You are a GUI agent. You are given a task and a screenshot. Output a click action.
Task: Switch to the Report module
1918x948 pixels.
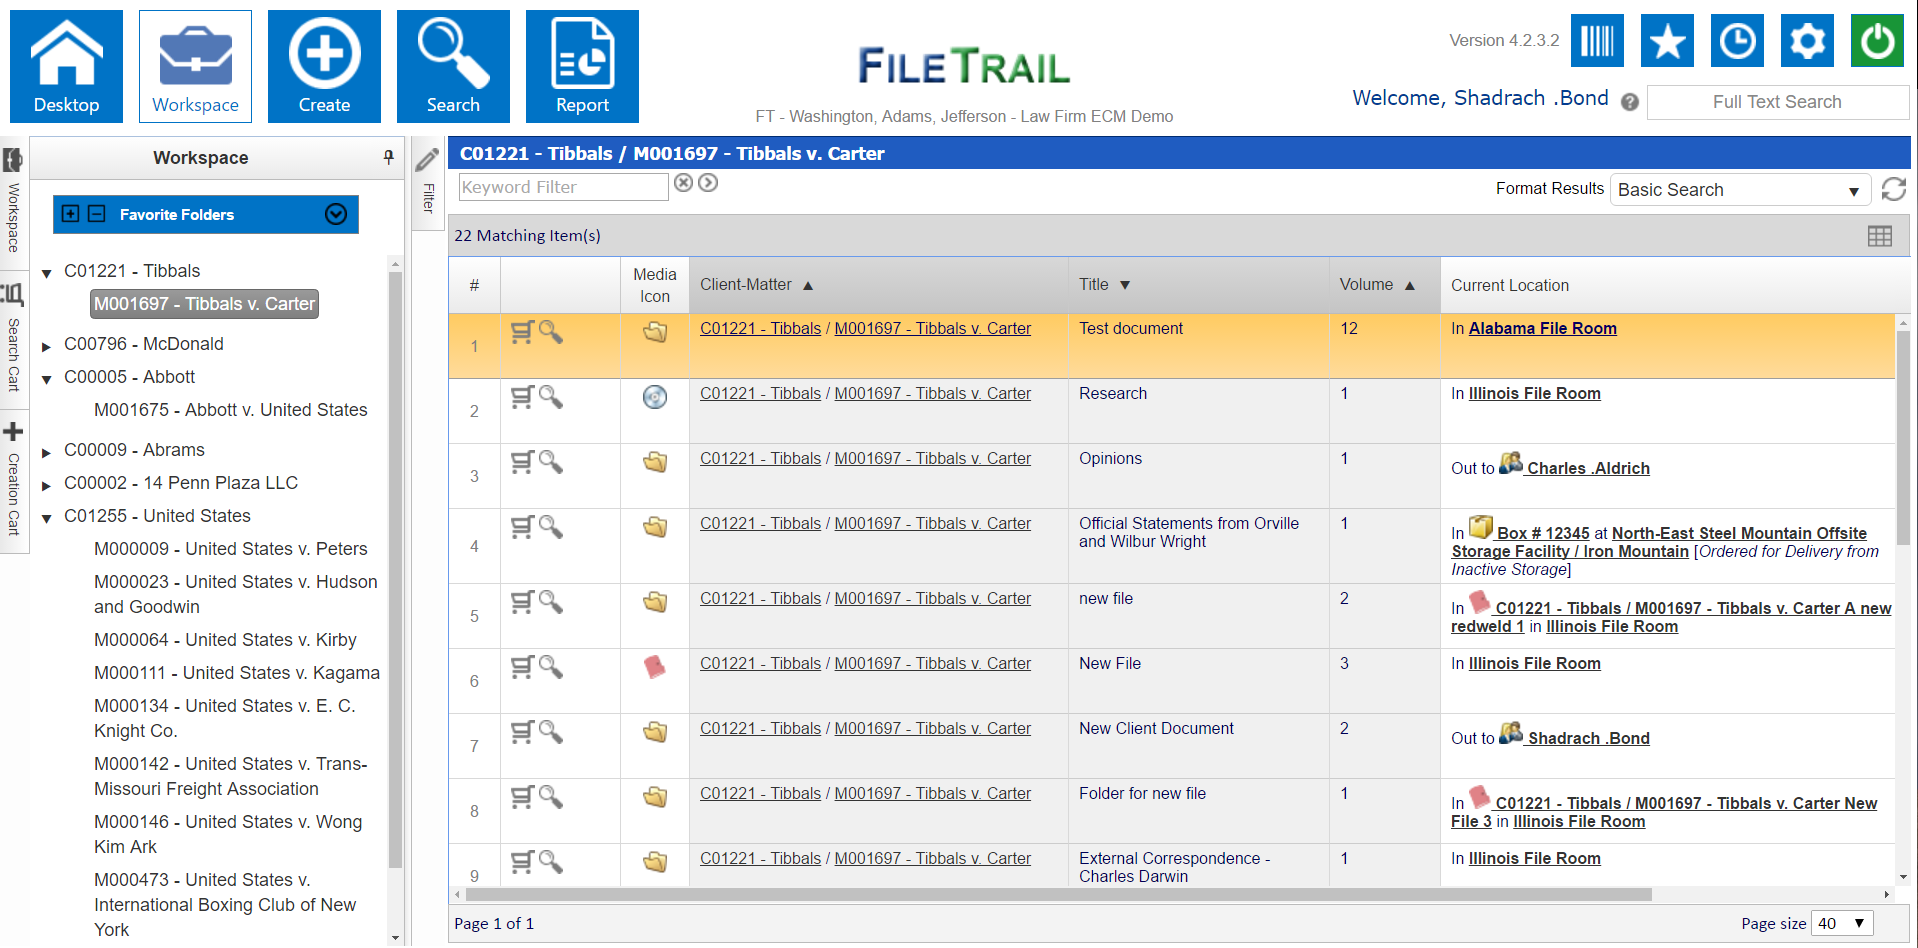point(582,65)
